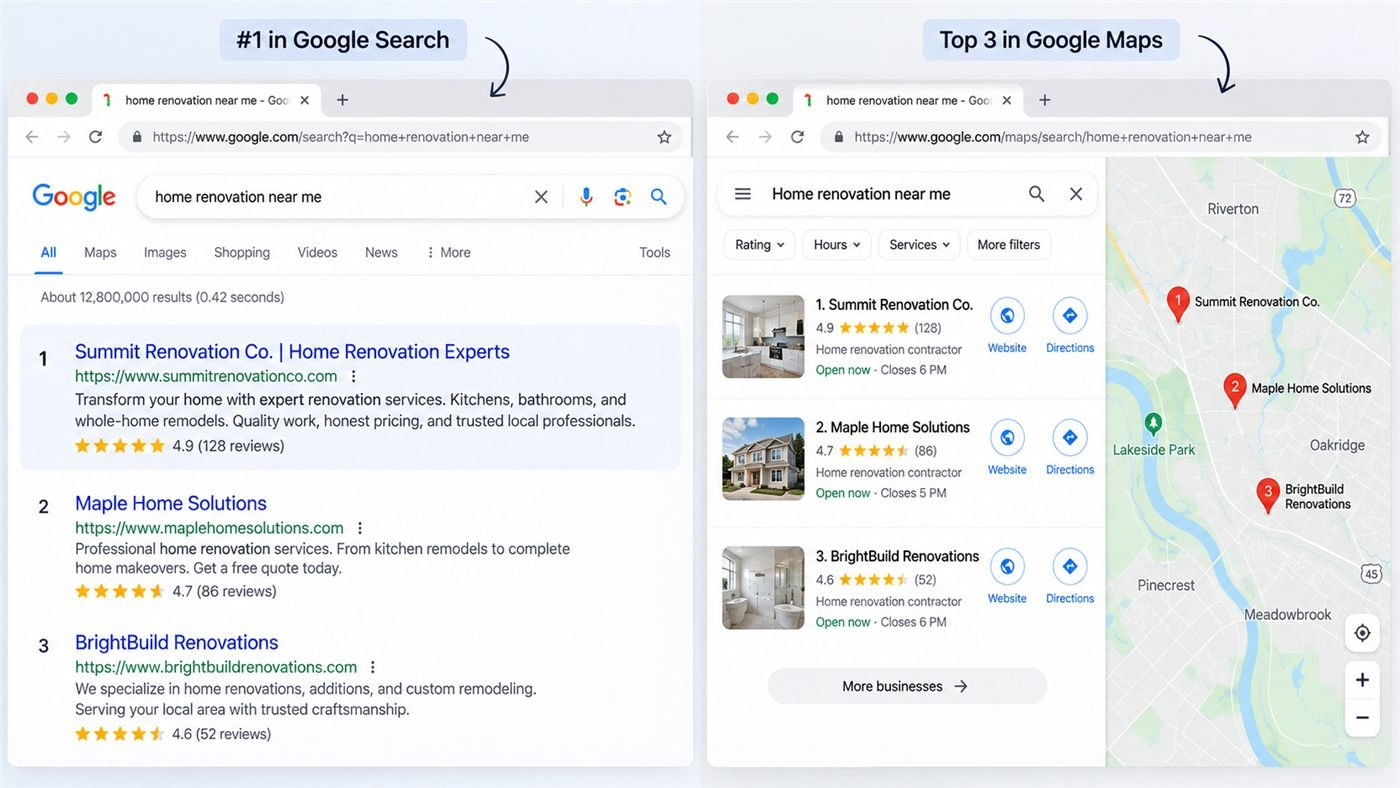This screenshot has height=788, width=1400.
Task: Click "4.9 (128 reviews)" rating in search results
Action: pyautogui.click(x=228, y=446)
